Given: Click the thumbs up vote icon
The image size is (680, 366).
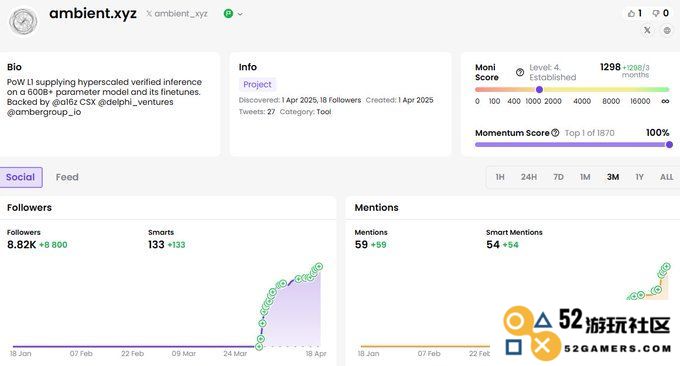Looking at the screenshot, I should (x=631, y=13).
